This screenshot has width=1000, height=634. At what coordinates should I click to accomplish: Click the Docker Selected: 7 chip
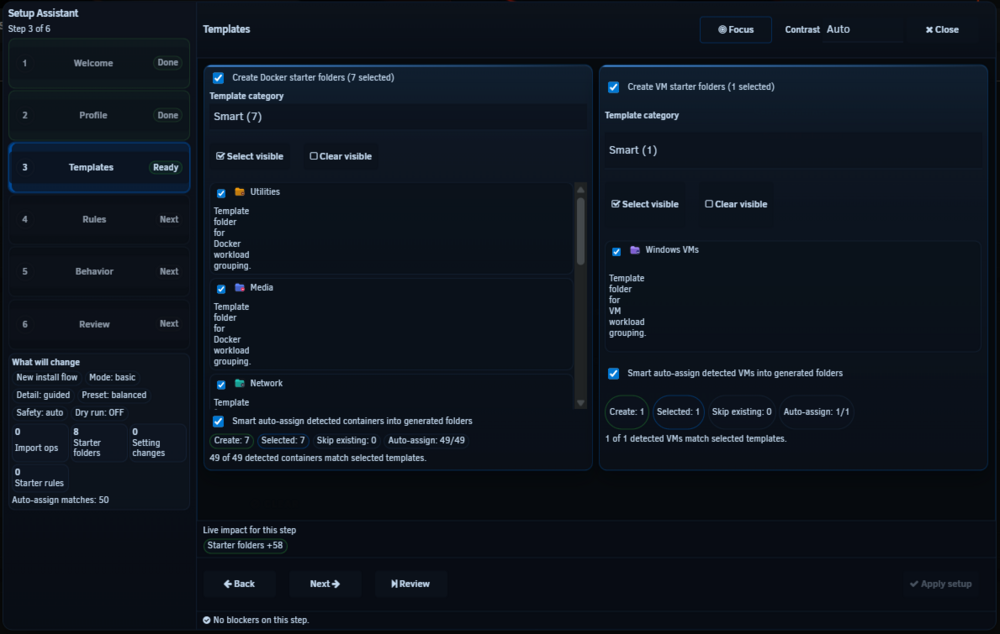(x=283, y=441)
